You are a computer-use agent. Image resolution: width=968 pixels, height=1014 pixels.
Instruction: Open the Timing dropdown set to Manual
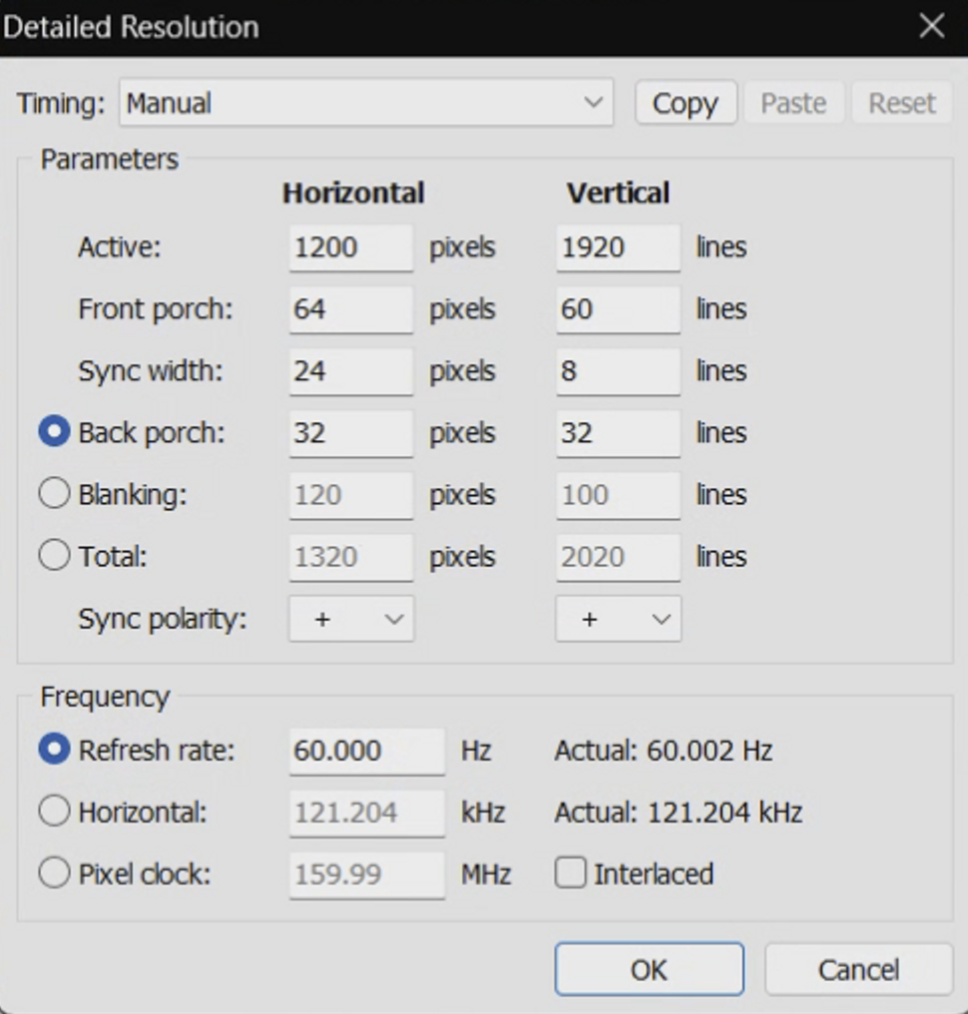coord(366,103)
